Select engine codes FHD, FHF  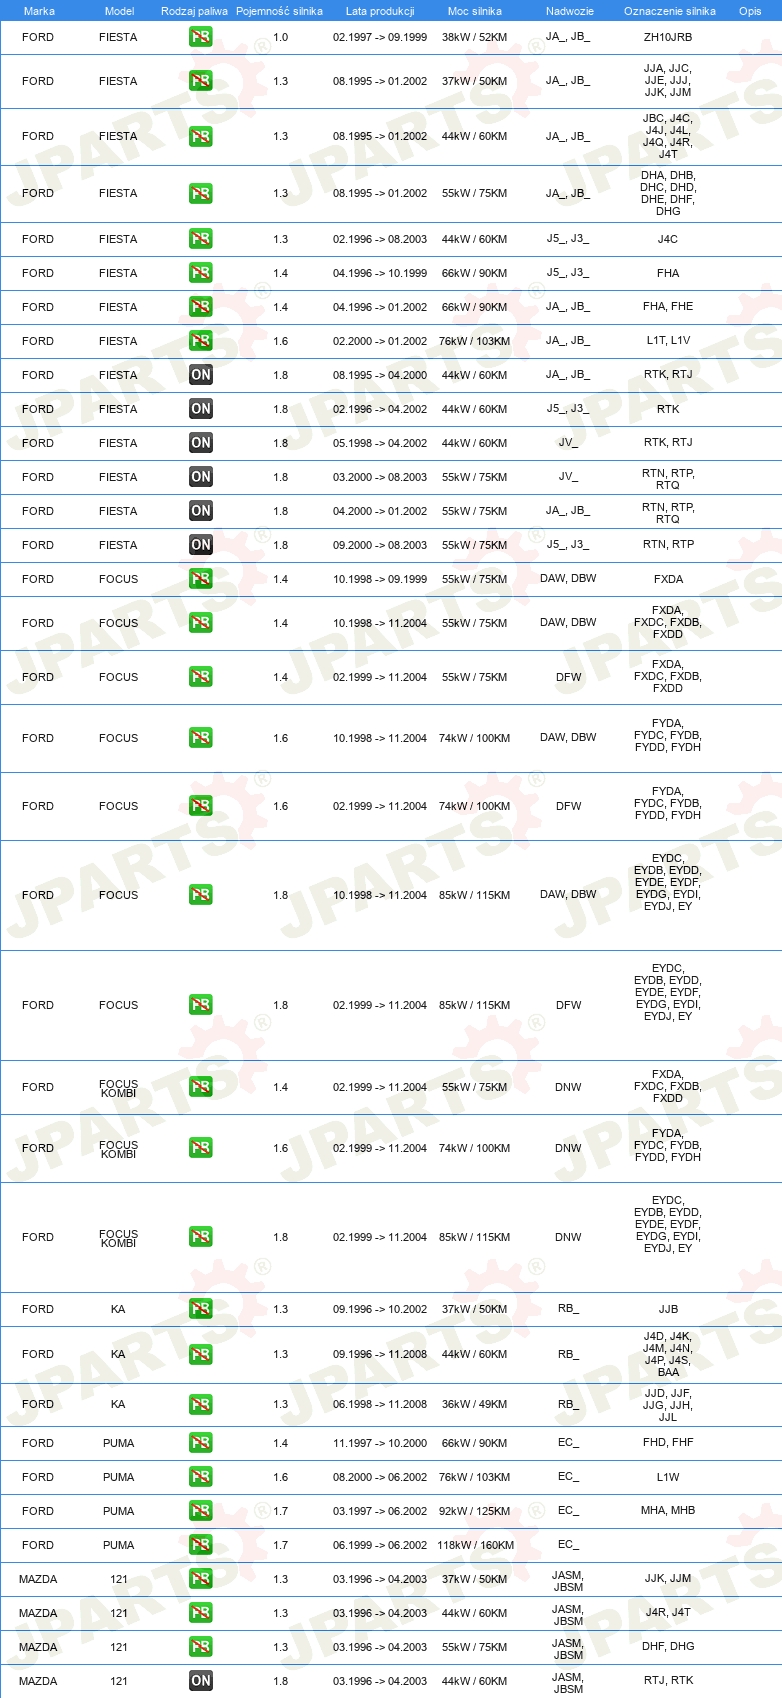(x=668, y=1443)
